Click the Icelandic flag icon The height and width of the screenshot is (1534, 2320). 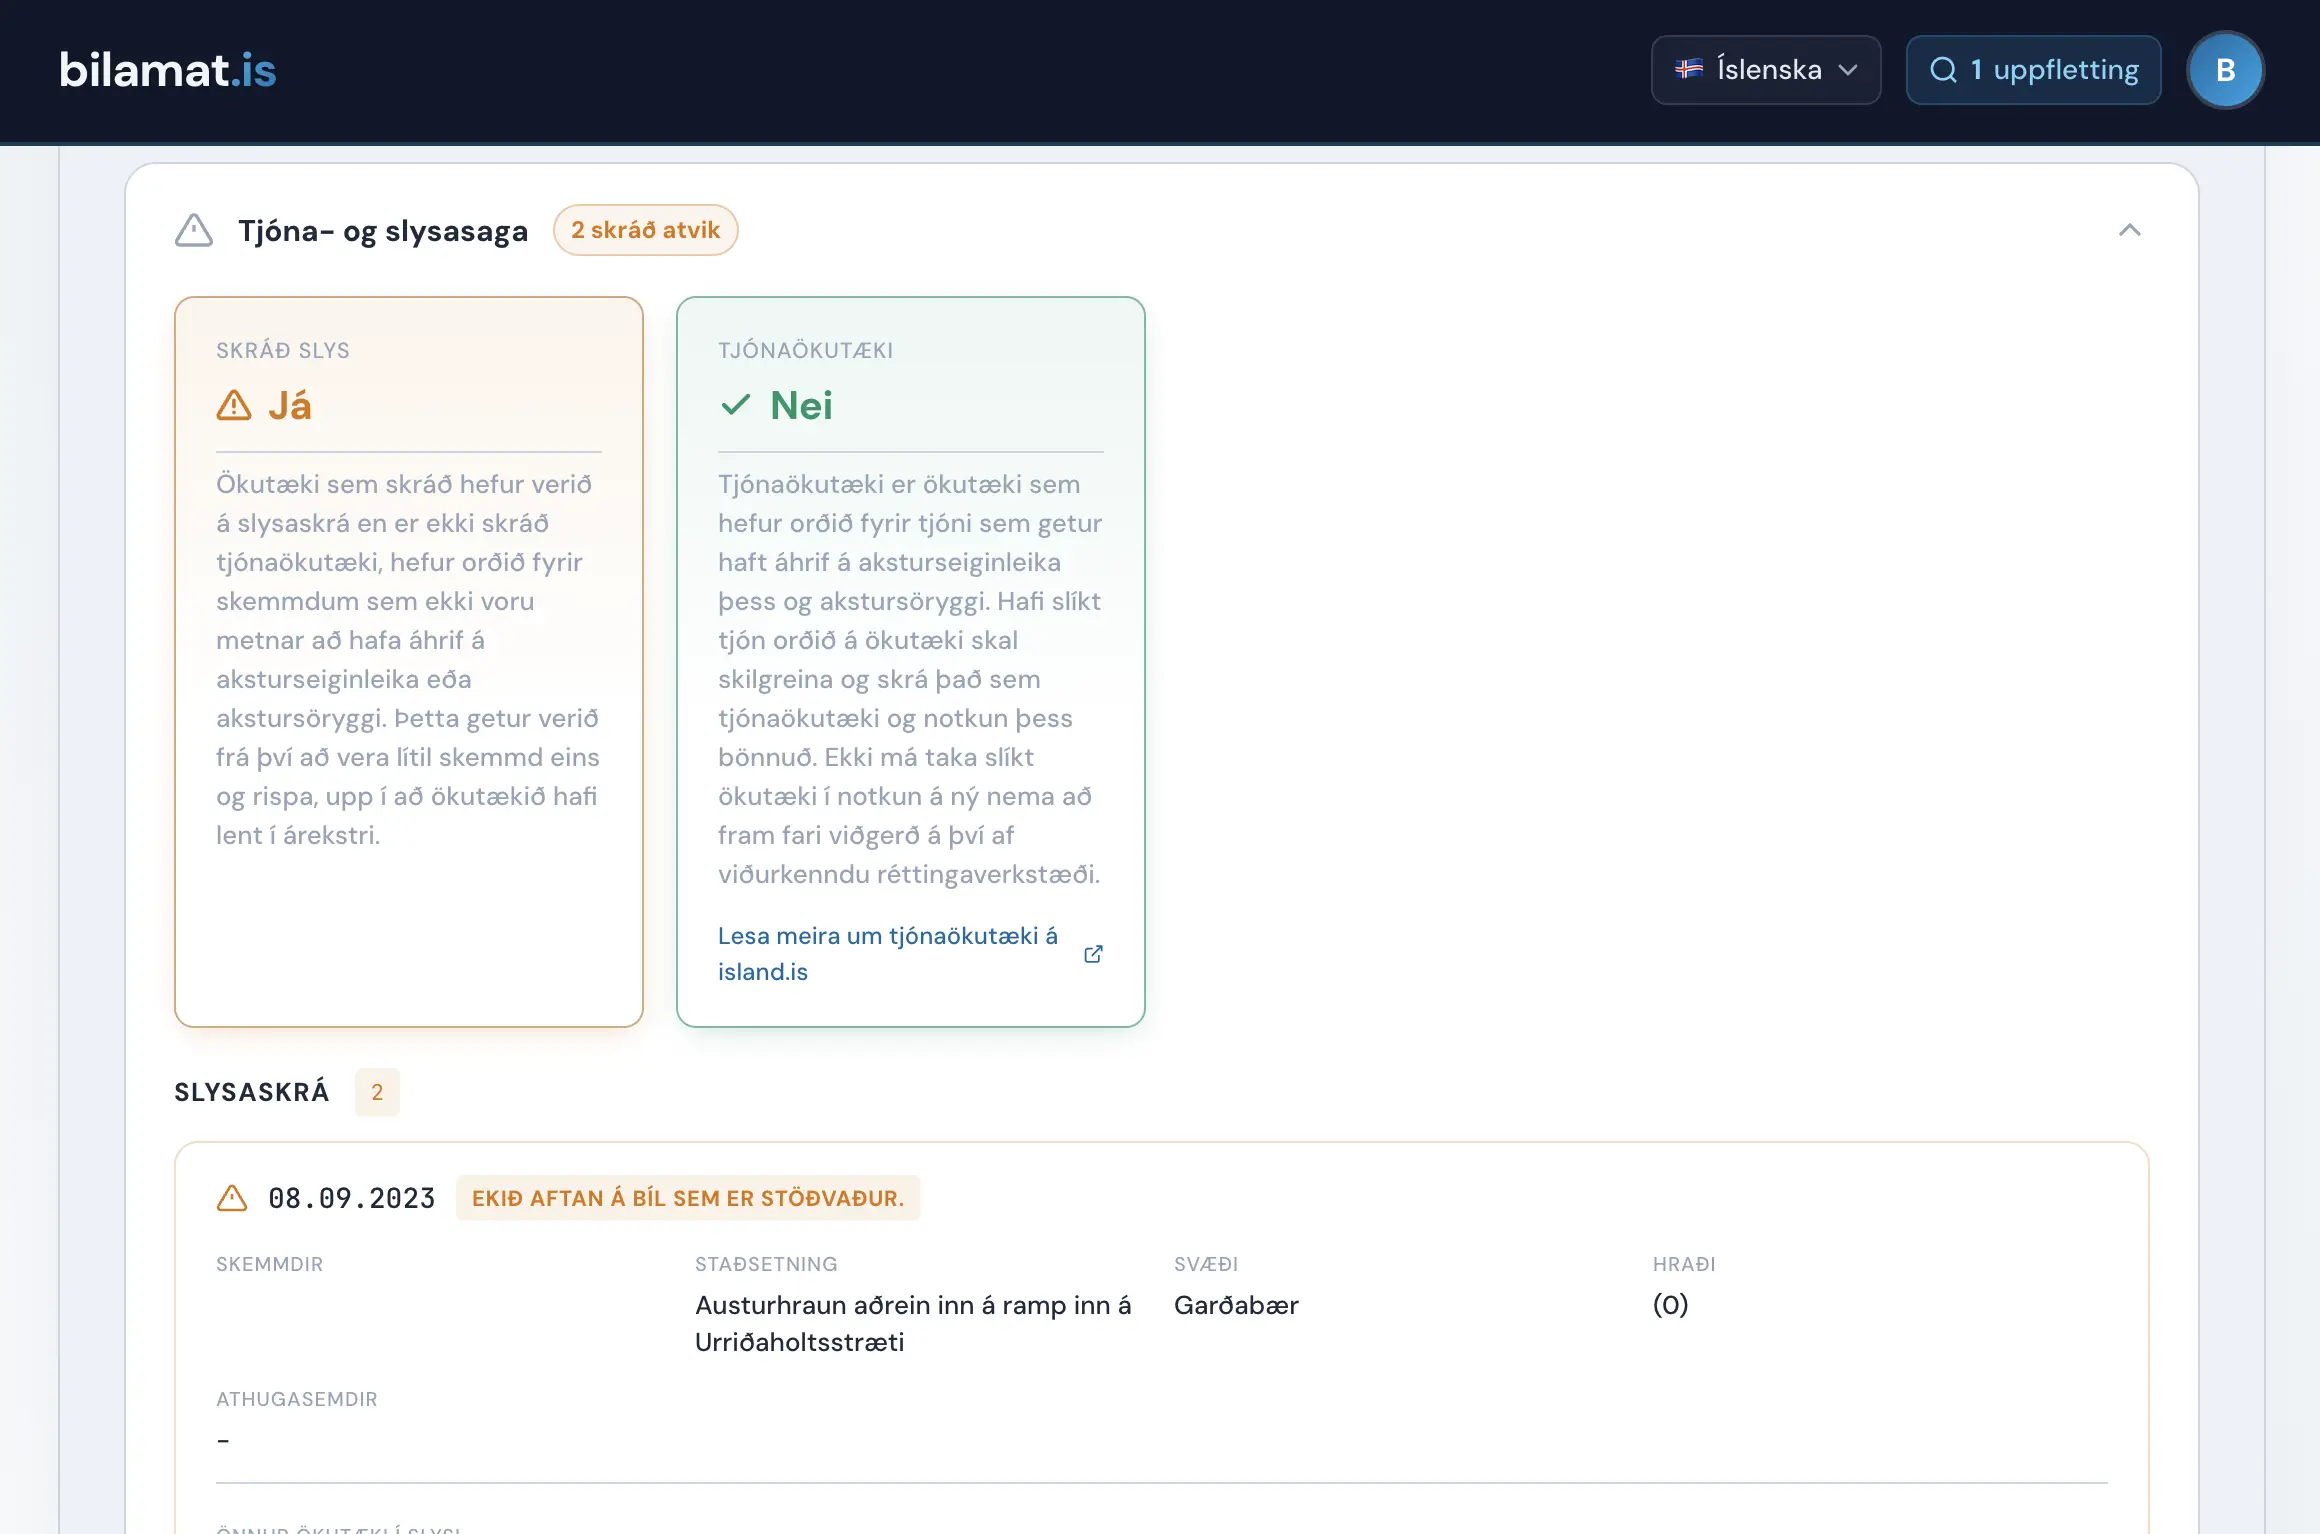[1689, 69]
